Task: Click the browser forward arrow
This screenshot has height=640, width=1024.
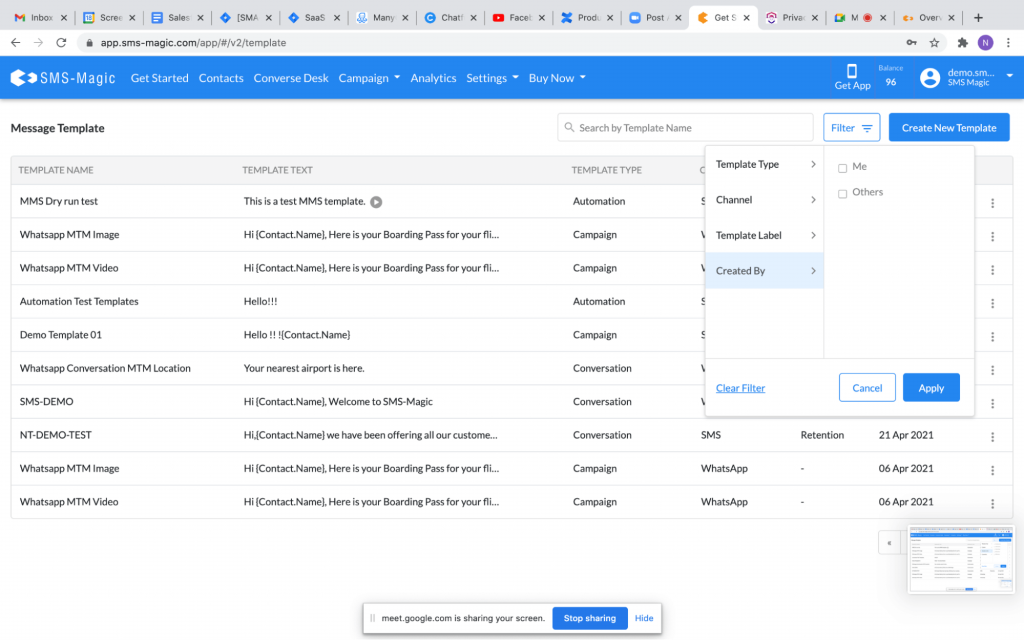Action: pos(39,42)
